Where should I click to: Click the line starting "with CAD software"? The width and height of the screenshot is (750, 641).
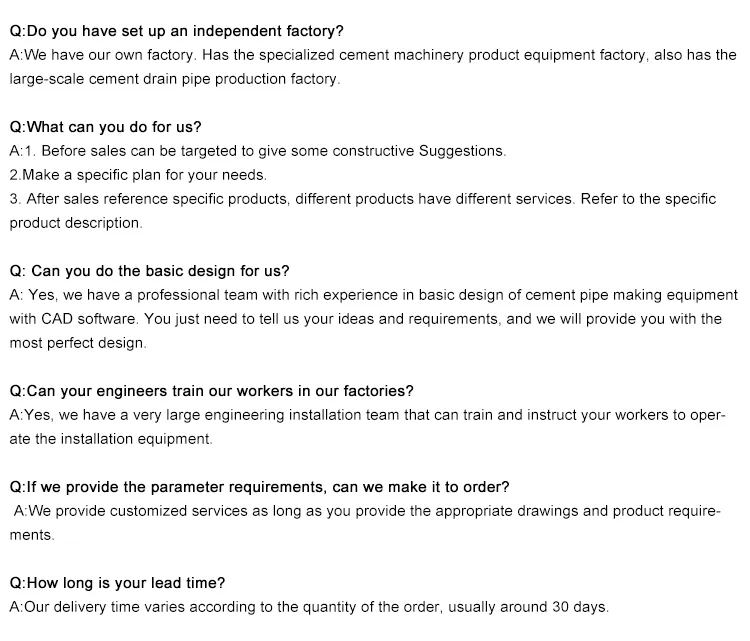[x=365, y=319]
